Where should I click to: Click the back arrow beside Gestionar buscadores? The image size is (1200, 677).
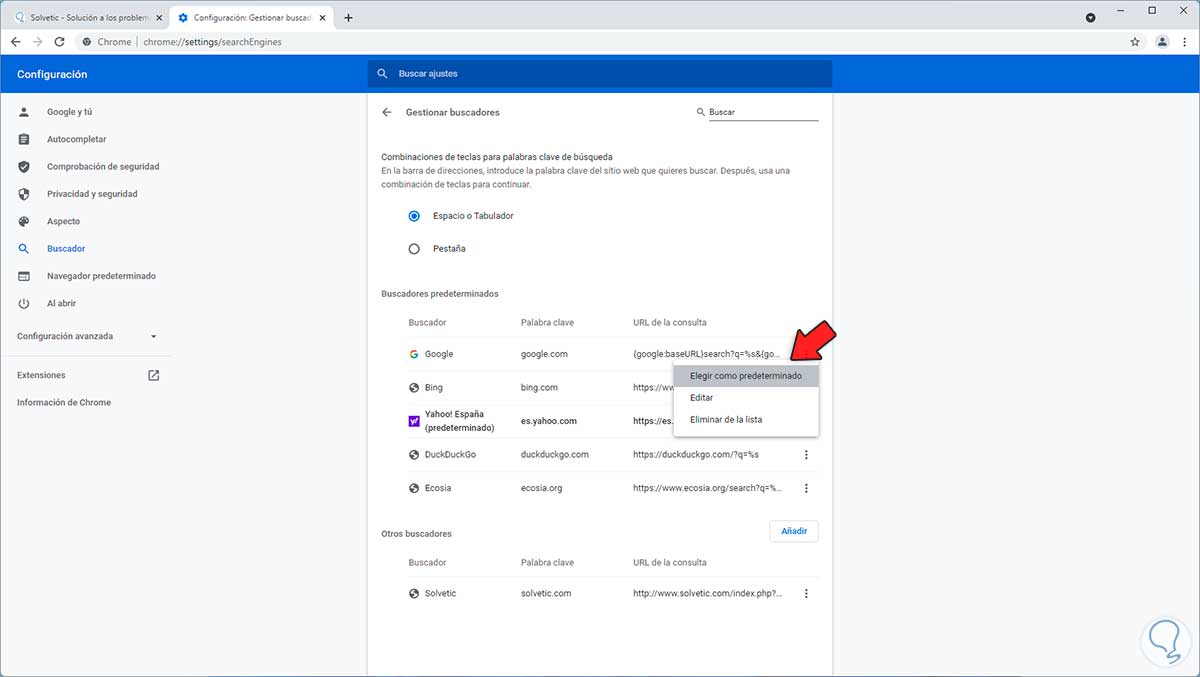click(387, 112)
